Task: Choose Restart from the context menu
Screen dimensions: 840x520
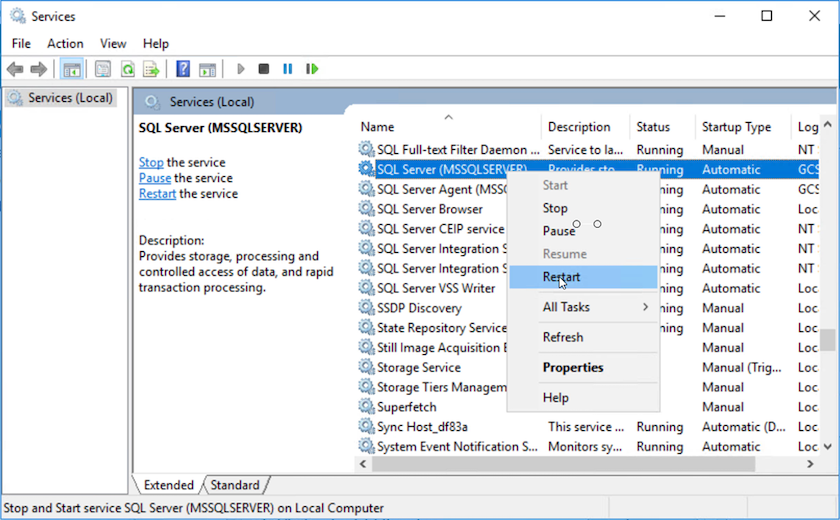Action: tap(561, 277)
